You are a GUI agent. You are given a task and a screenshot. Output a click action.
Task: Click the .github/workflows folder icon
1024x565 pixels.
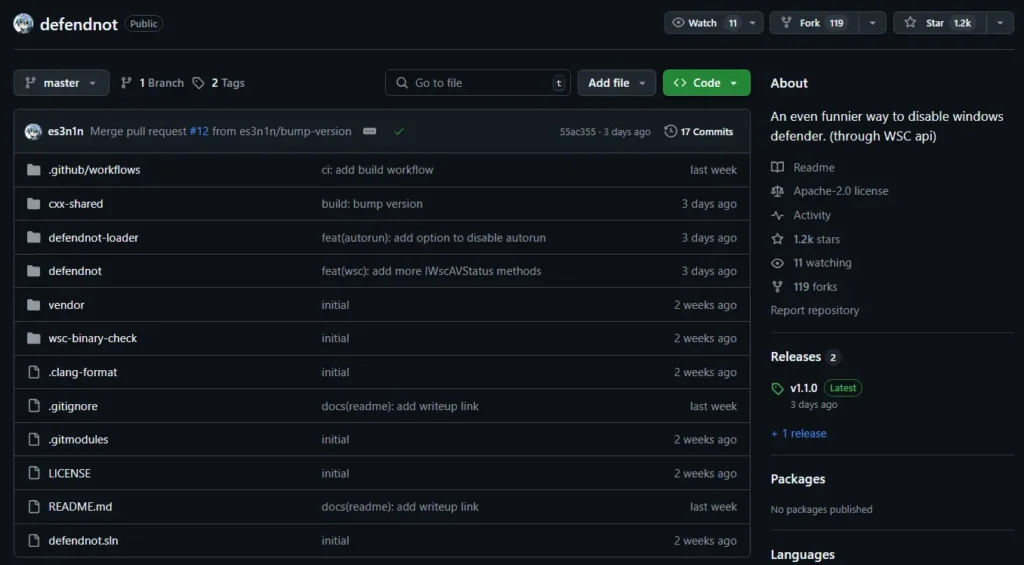pos(33,170)
